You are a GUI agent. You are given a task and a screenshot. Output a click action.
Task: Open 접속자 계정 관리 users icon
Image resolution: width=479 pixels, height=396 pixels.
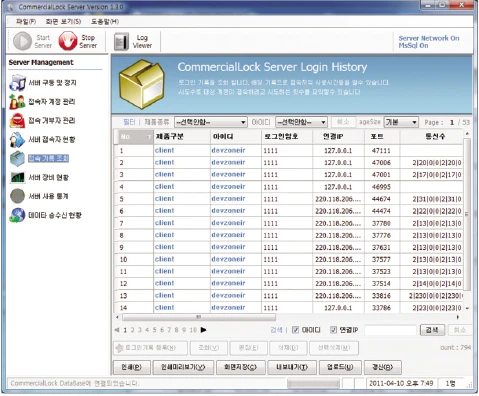pyautogui.click(x=17, y=102)
